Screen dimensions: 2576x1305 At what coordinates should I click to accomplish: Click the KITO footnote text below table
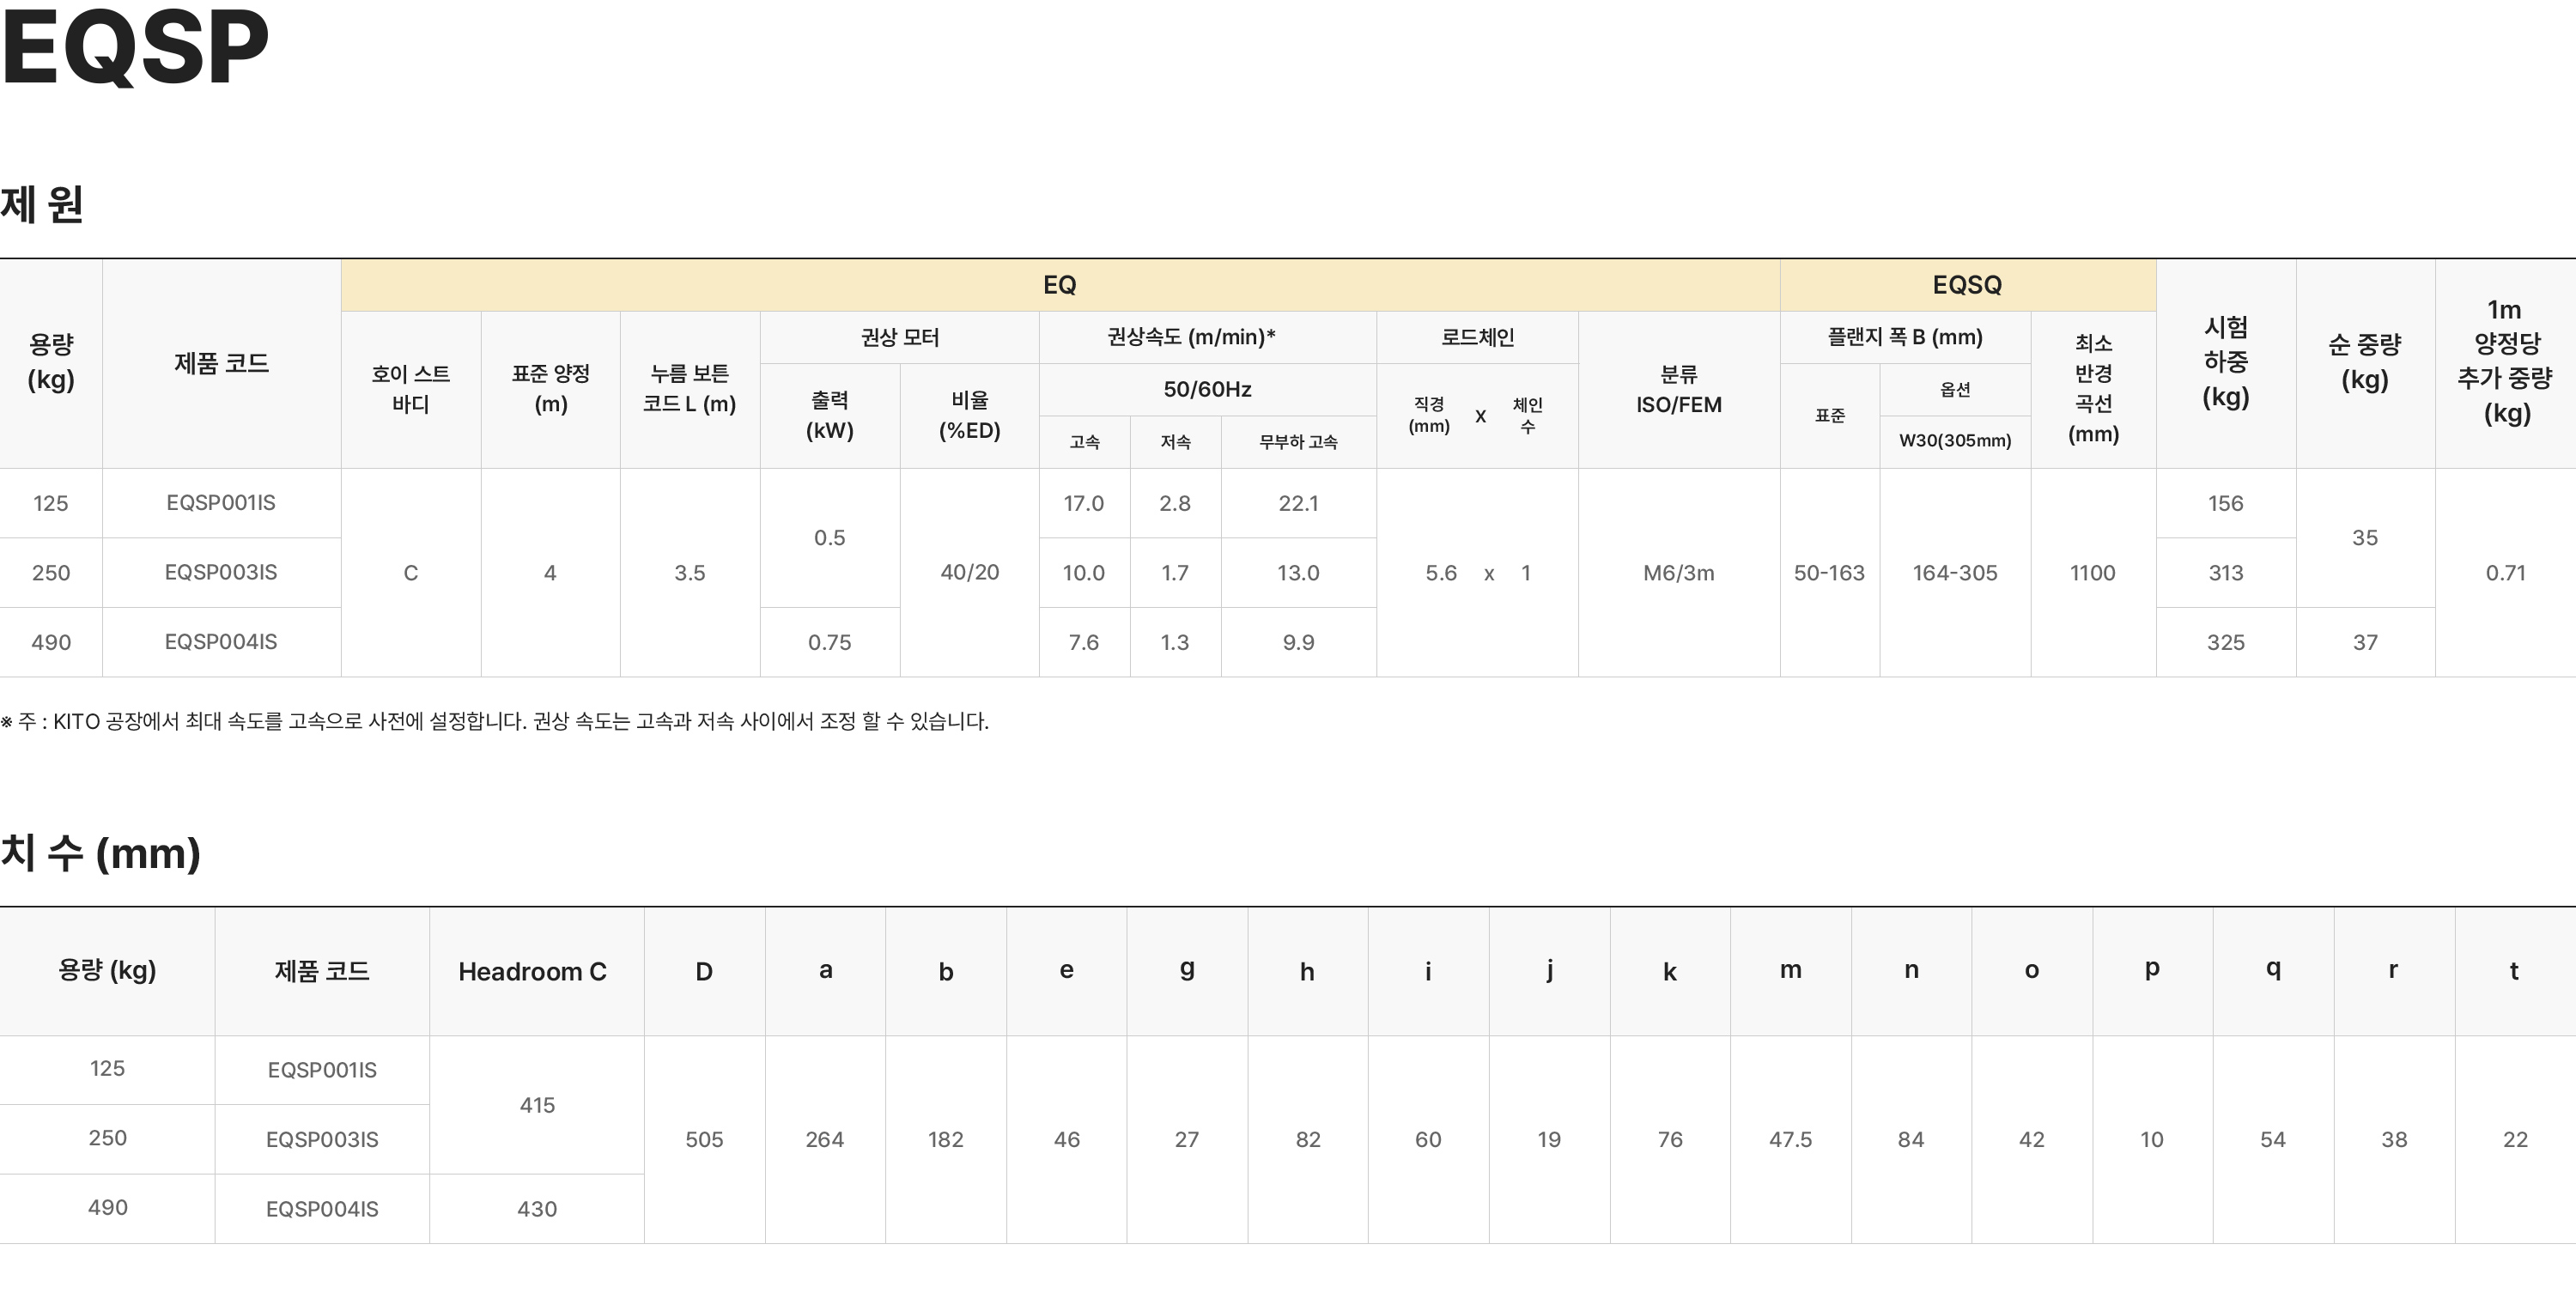pos(495,721)
